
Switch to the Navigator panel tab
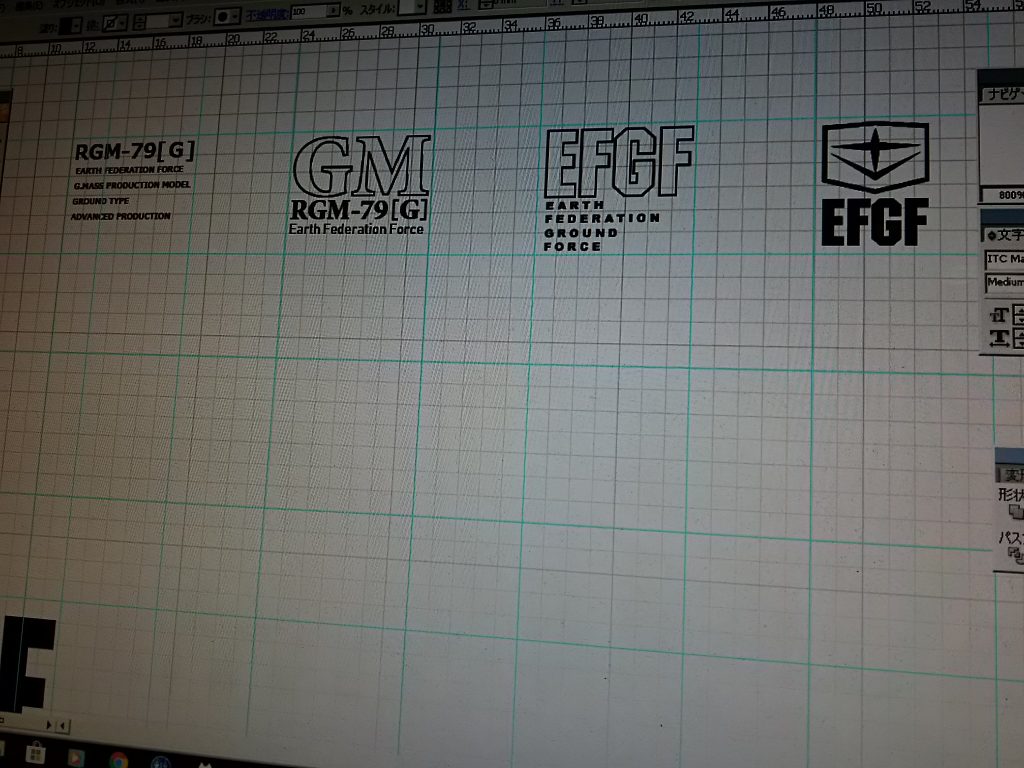pos(1001,94)
